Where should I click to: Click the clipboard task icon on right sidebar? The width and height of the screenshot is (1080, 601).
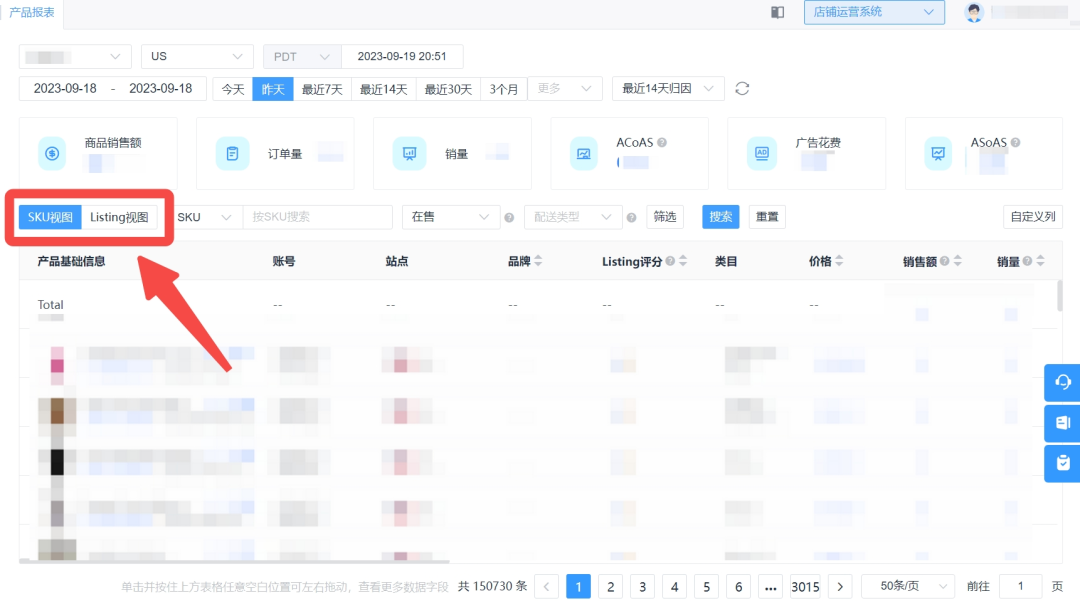(1061, 464)
